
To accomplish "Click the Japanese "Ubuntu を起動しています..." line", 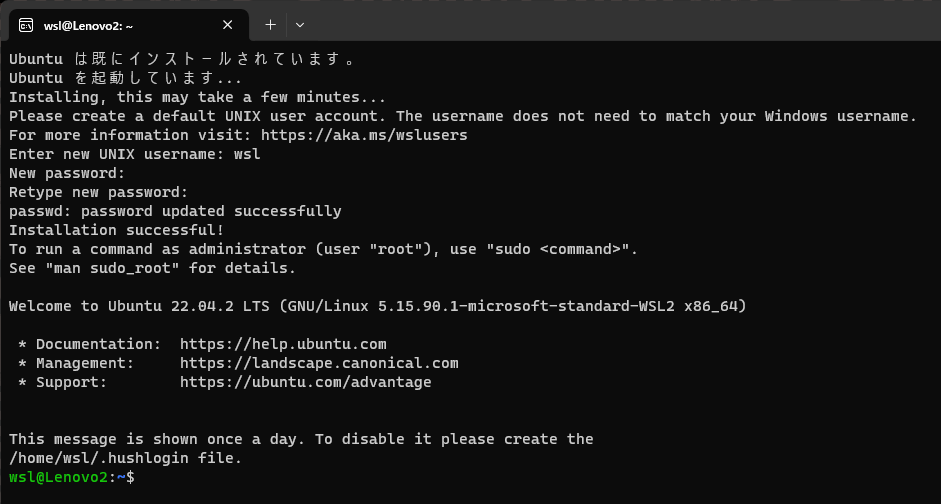I will (x=125, y=79).
